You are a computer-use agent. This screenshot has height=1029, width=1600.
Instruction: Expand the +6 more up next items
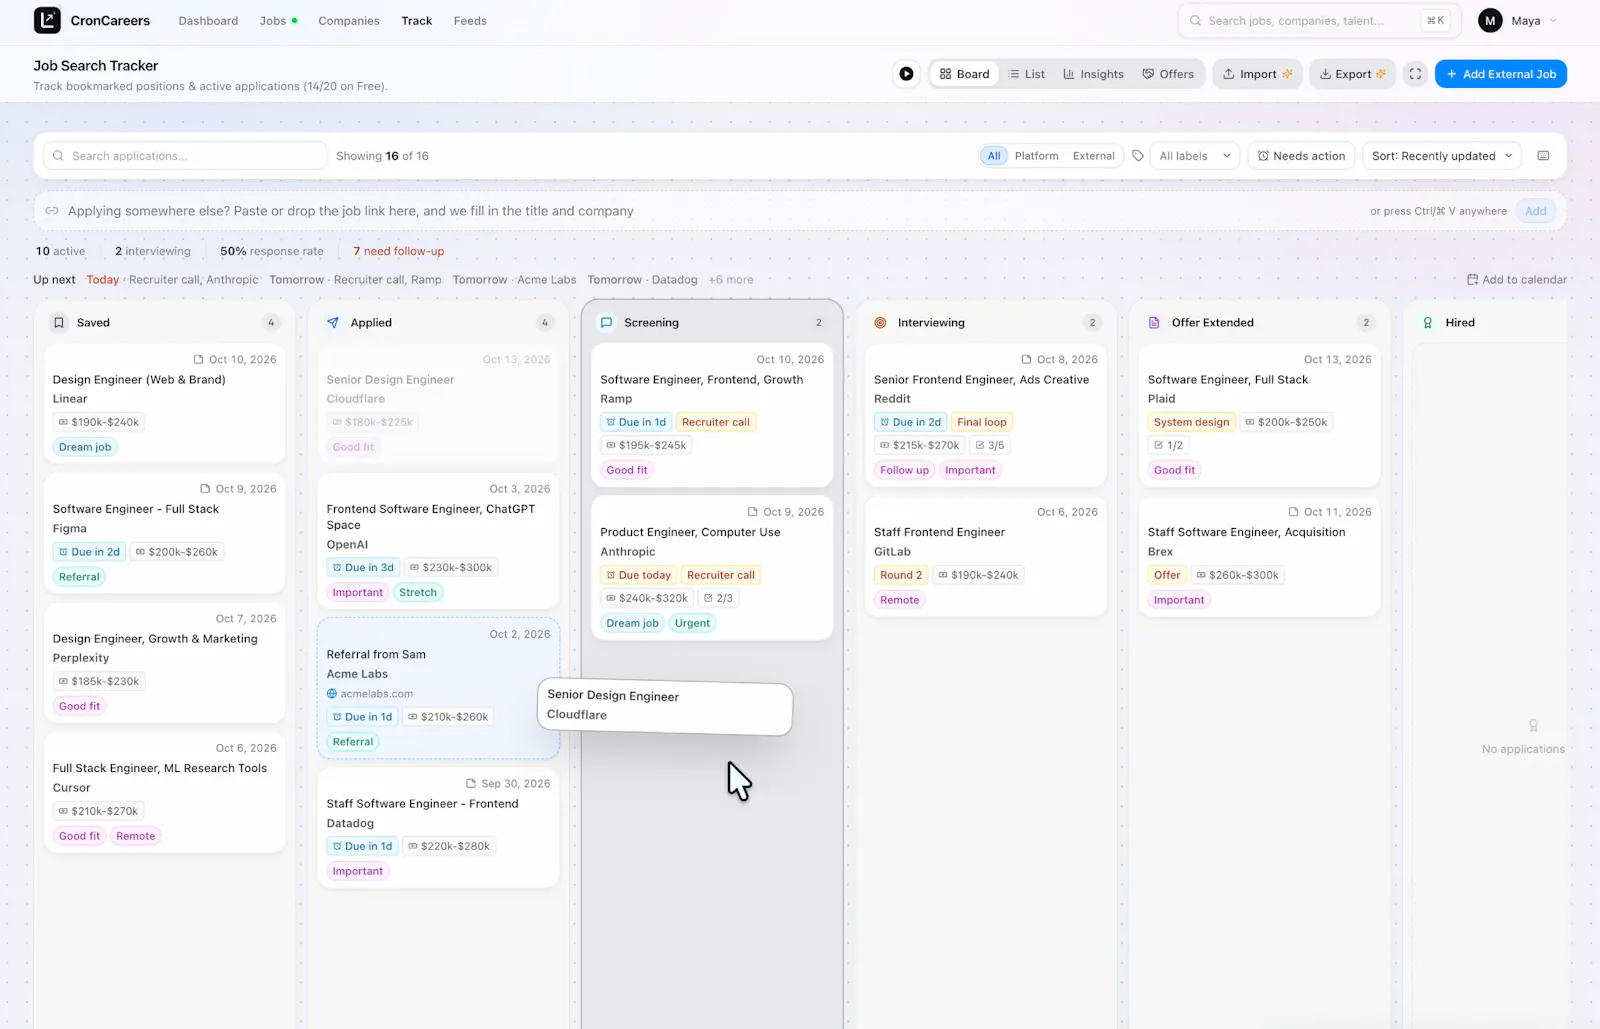click(731, 280)
